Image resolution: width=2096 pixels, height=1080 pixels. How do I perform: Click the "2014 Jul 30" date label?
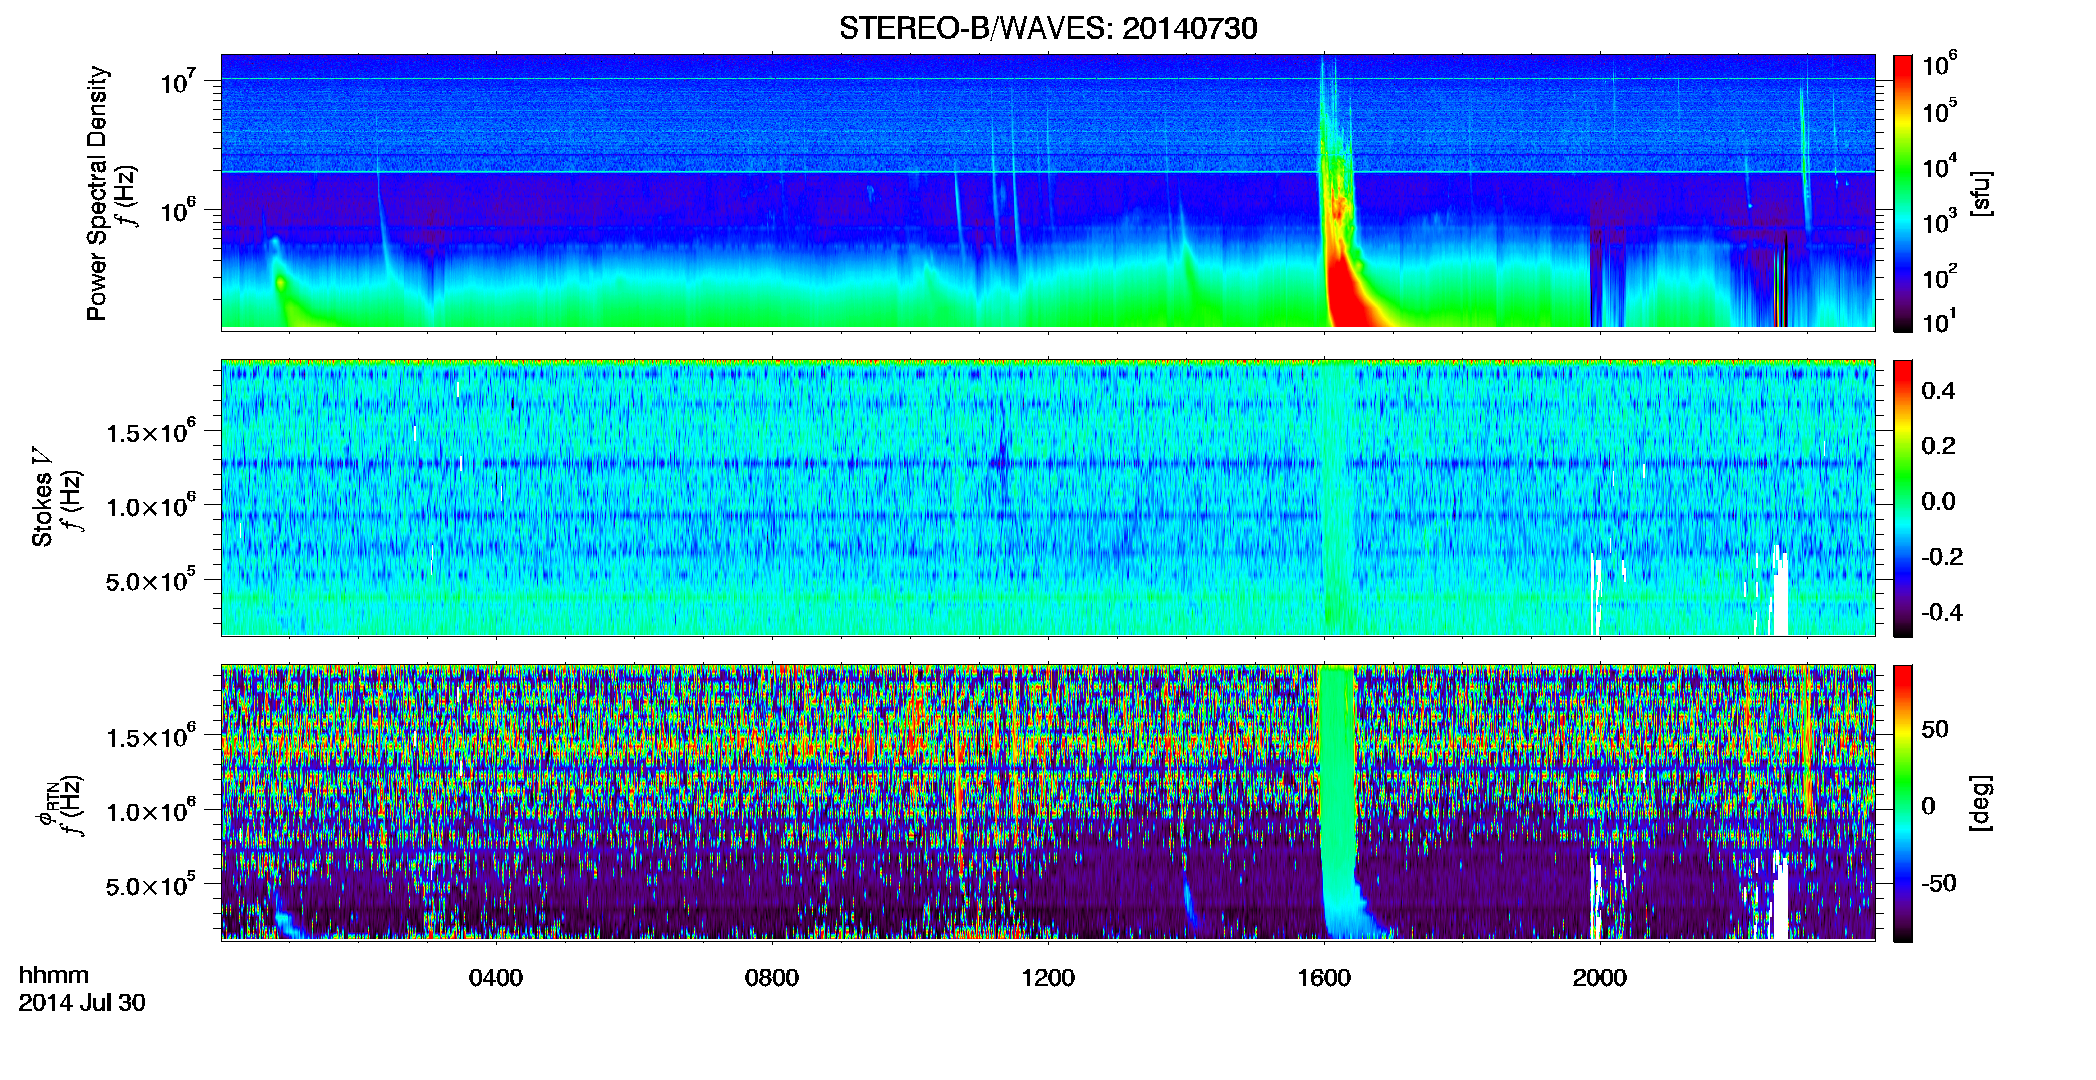click(82, 1002)
